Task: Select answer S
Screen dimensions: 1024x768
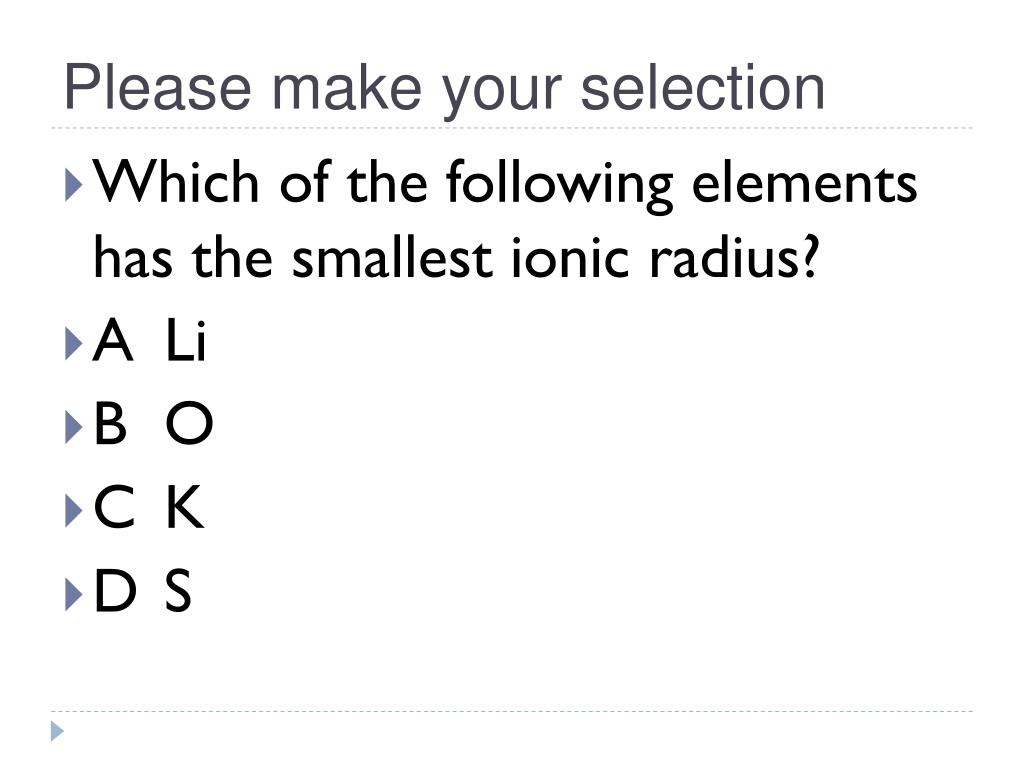Action: point(179,593)
